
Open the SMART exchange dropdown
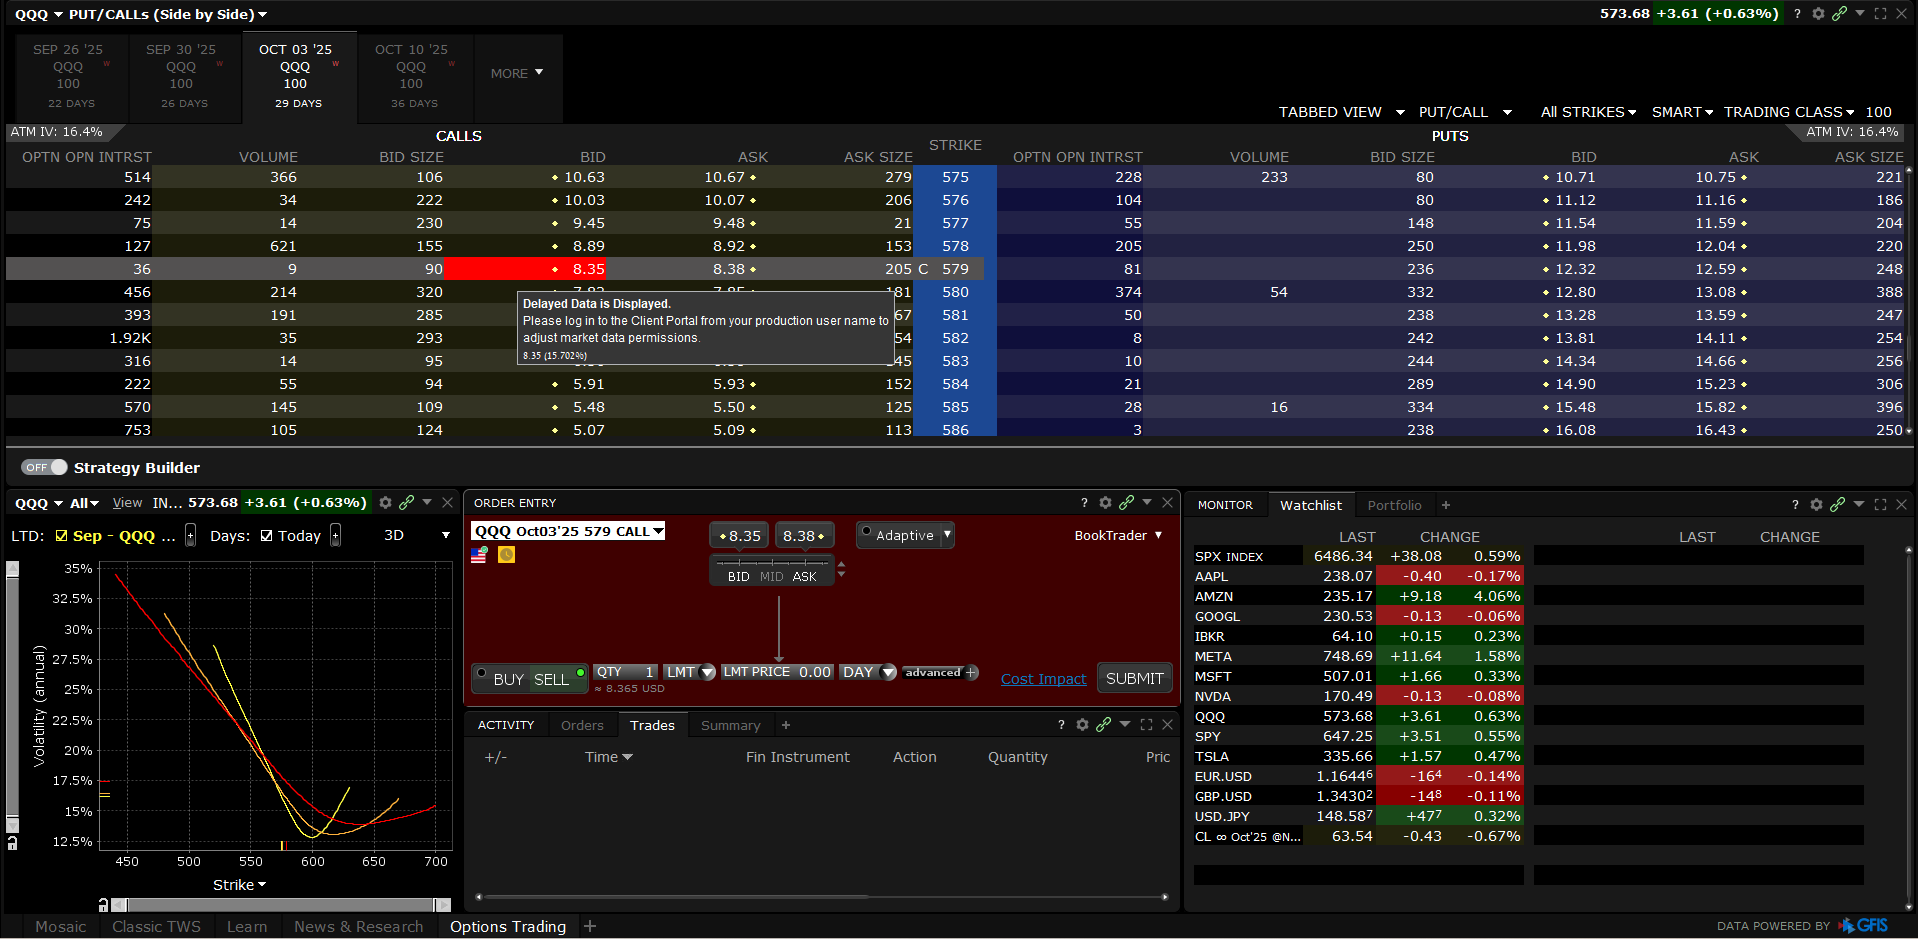pyautogui.click(x=1682, y=112)
